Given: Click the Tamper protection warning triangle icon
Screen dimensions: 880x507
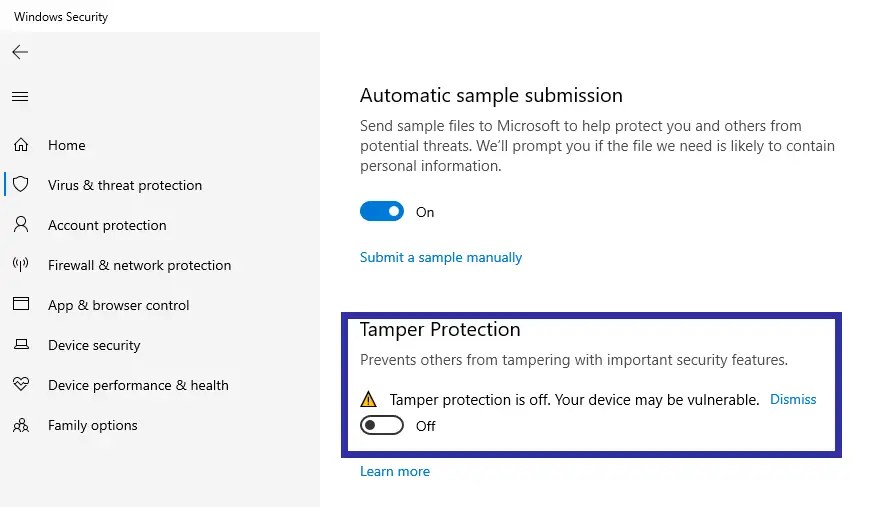Looking at the screenshot, I should point(369,400).
